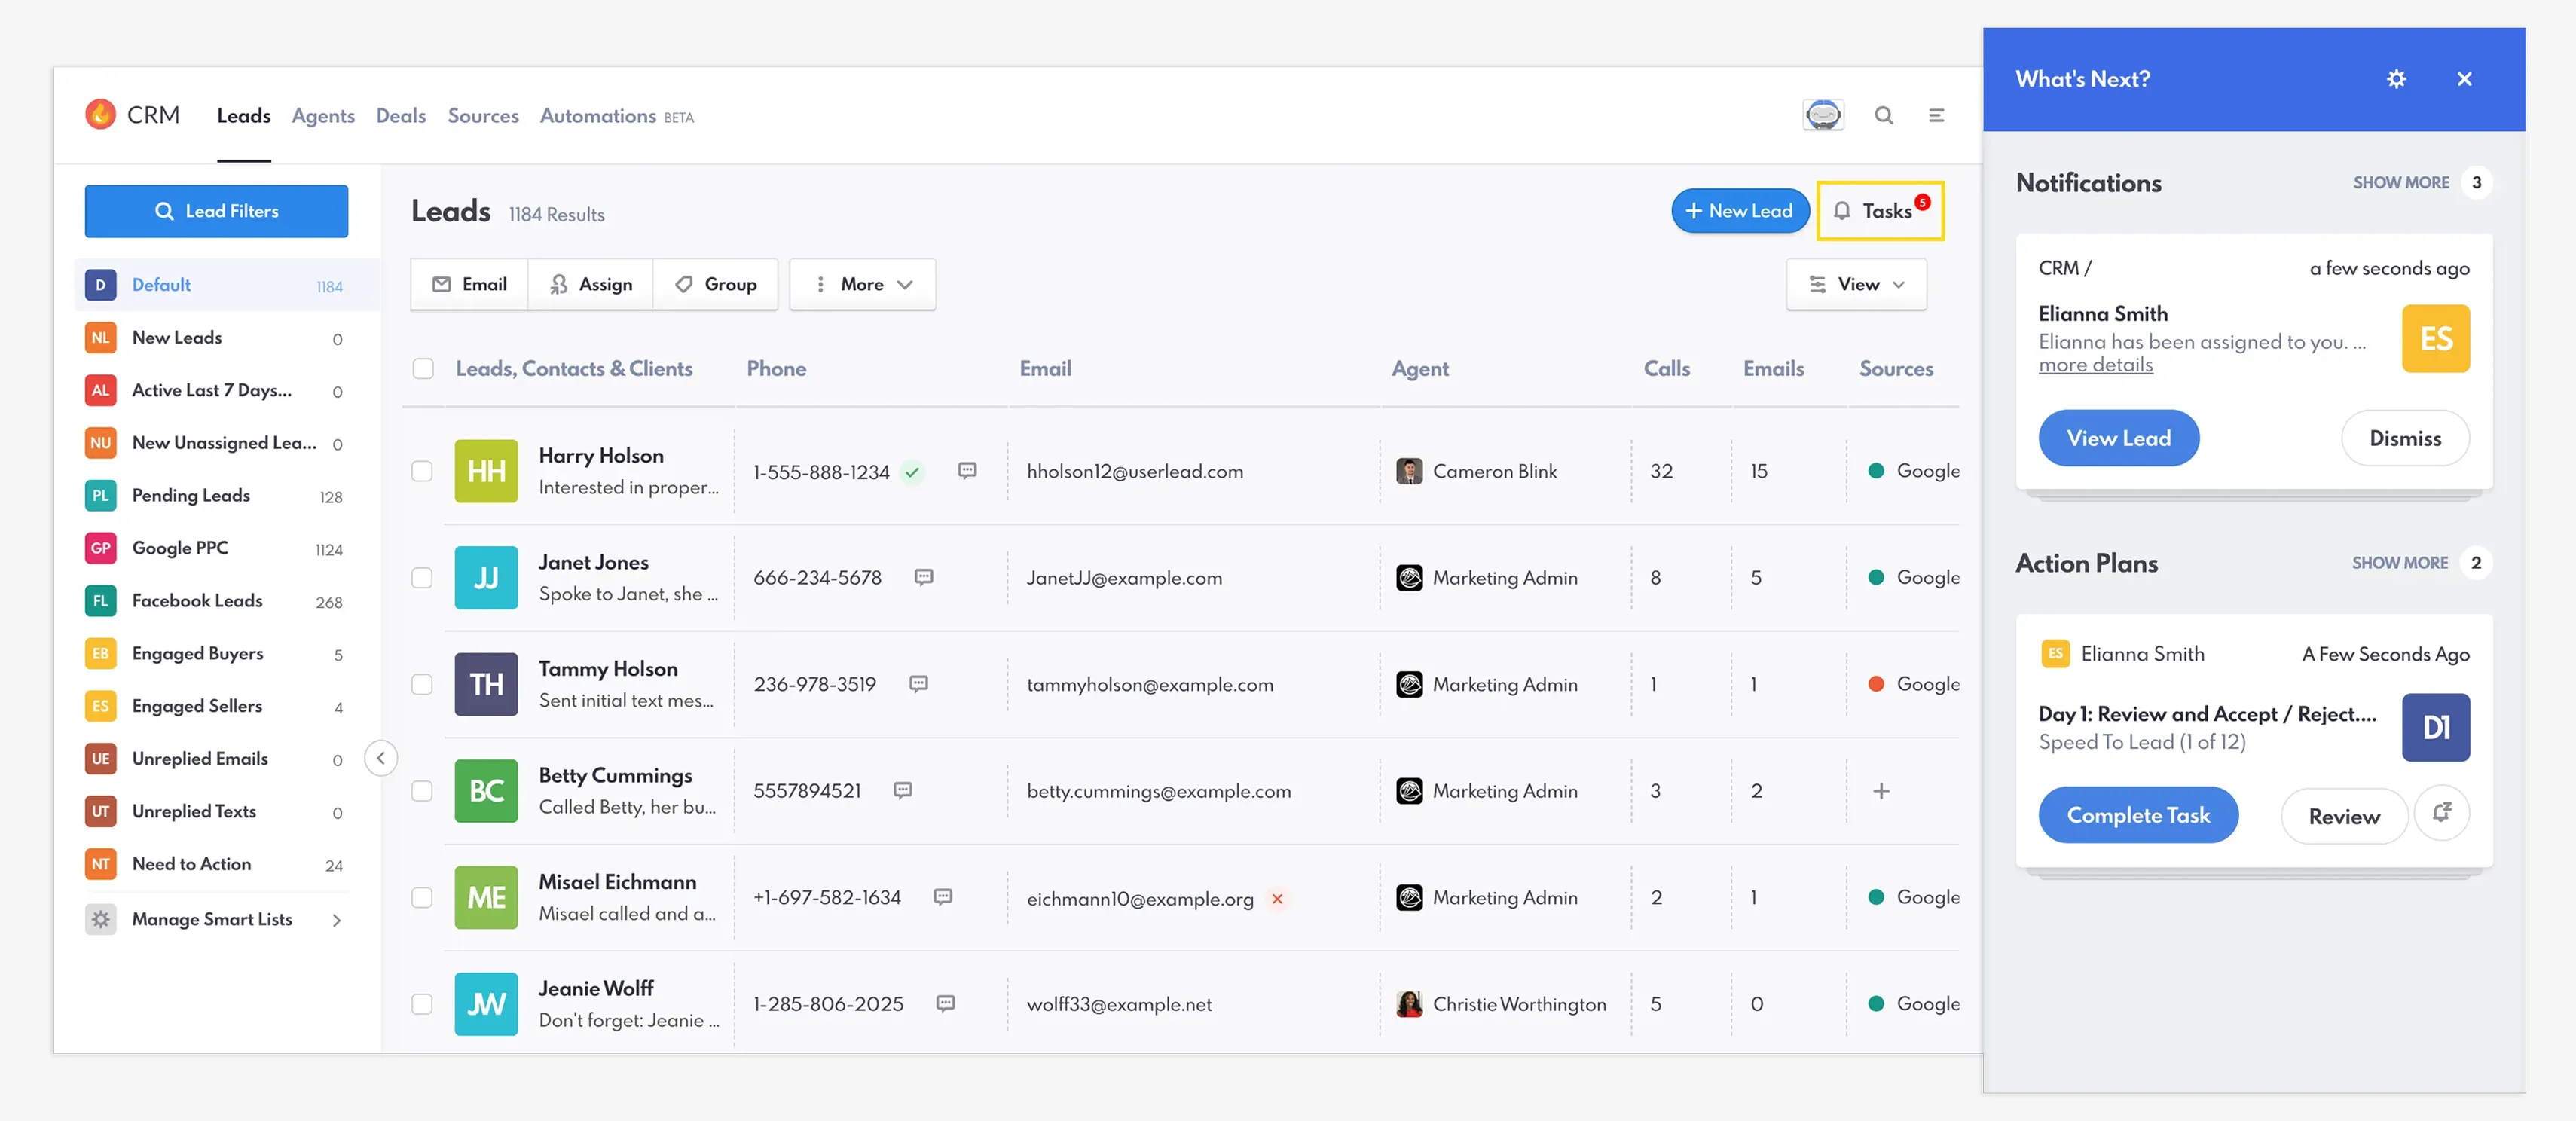The image size is (2576, 1121).
Task: Check the select-all leads checkbox in header
Action: pos(423,368)
